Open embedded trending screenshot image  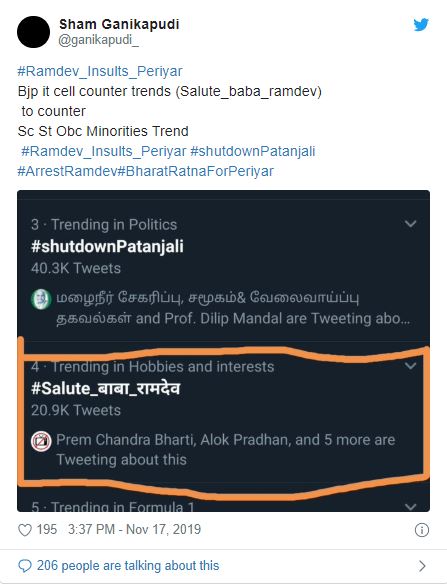coord(224,351)
